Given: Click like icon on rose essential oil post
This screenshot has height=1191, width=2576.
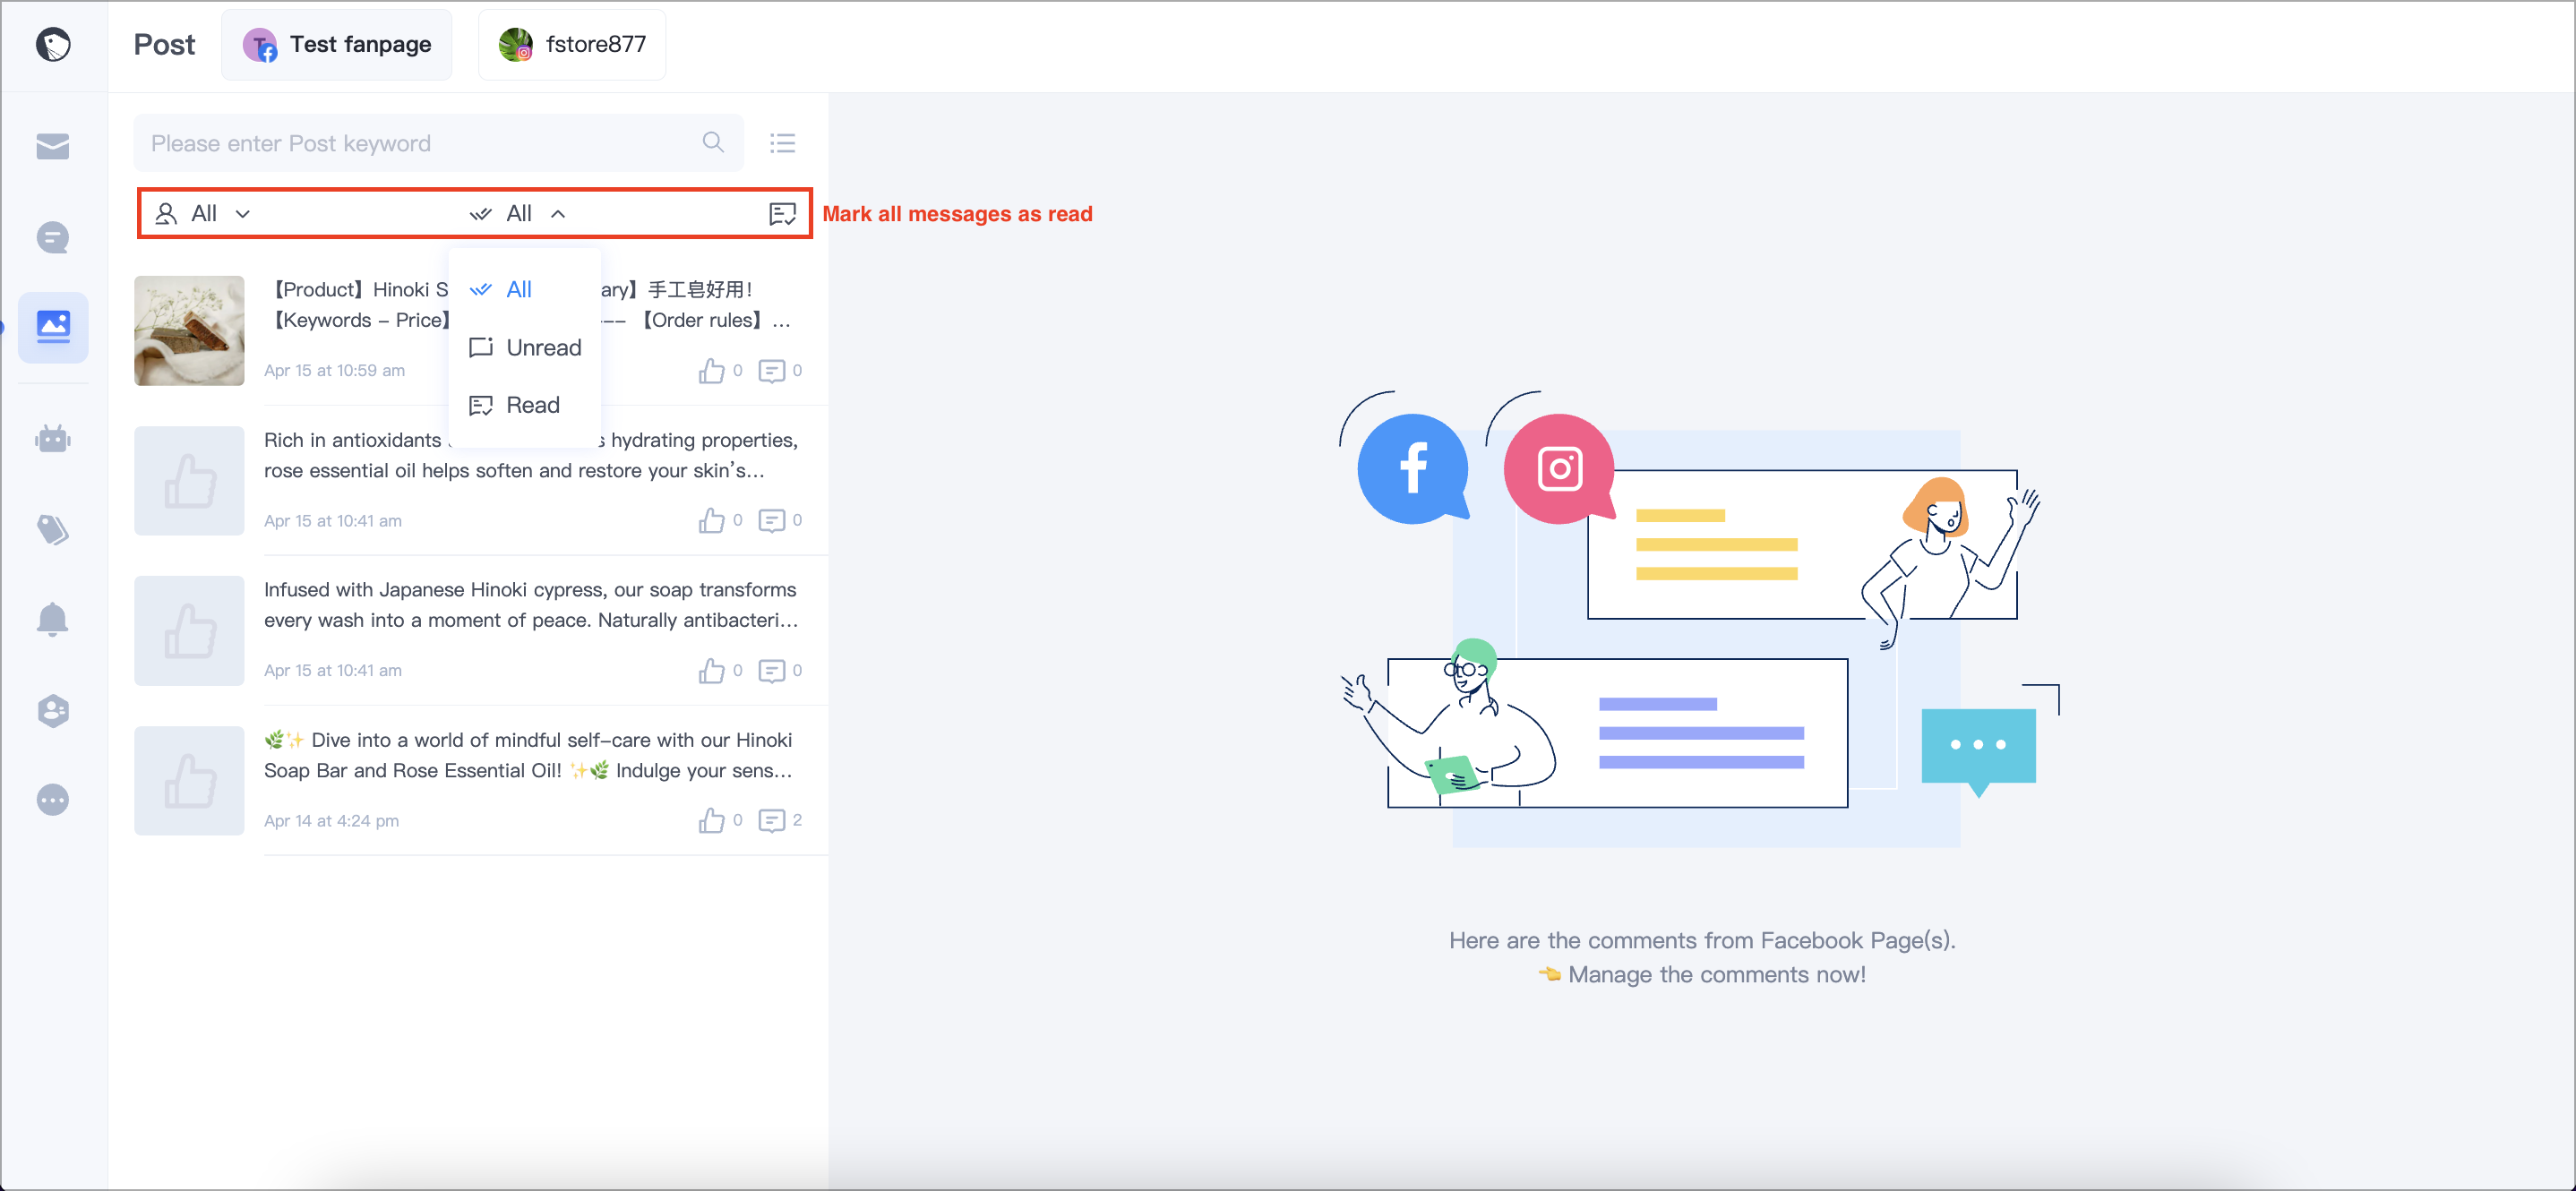Looking at the screenshot, I should coord(711,520).
